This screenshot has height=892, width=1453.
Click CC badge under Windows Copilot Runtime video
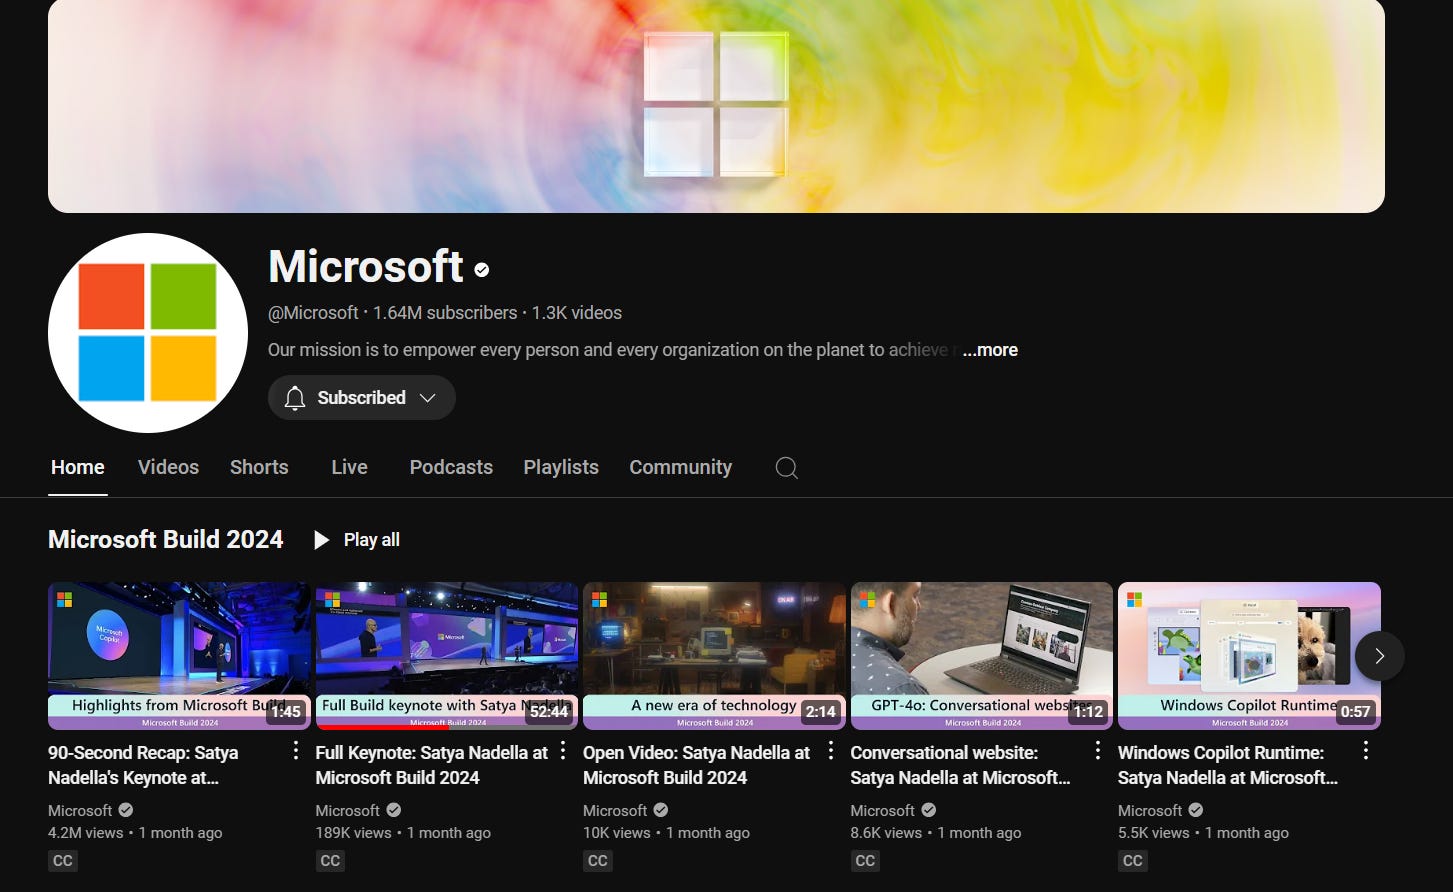click(x=1133, y=861)
